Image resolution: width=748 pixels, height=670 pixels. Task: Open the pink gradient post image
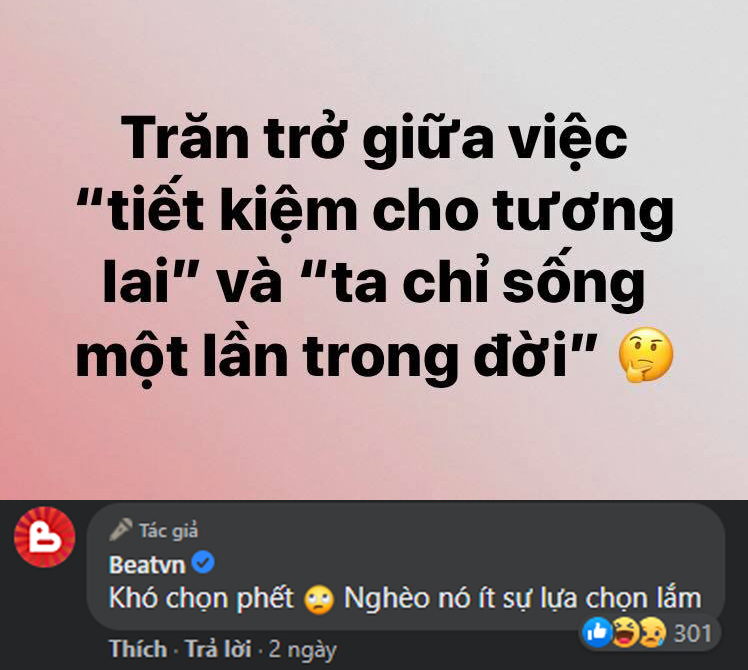tap(374, 250)
